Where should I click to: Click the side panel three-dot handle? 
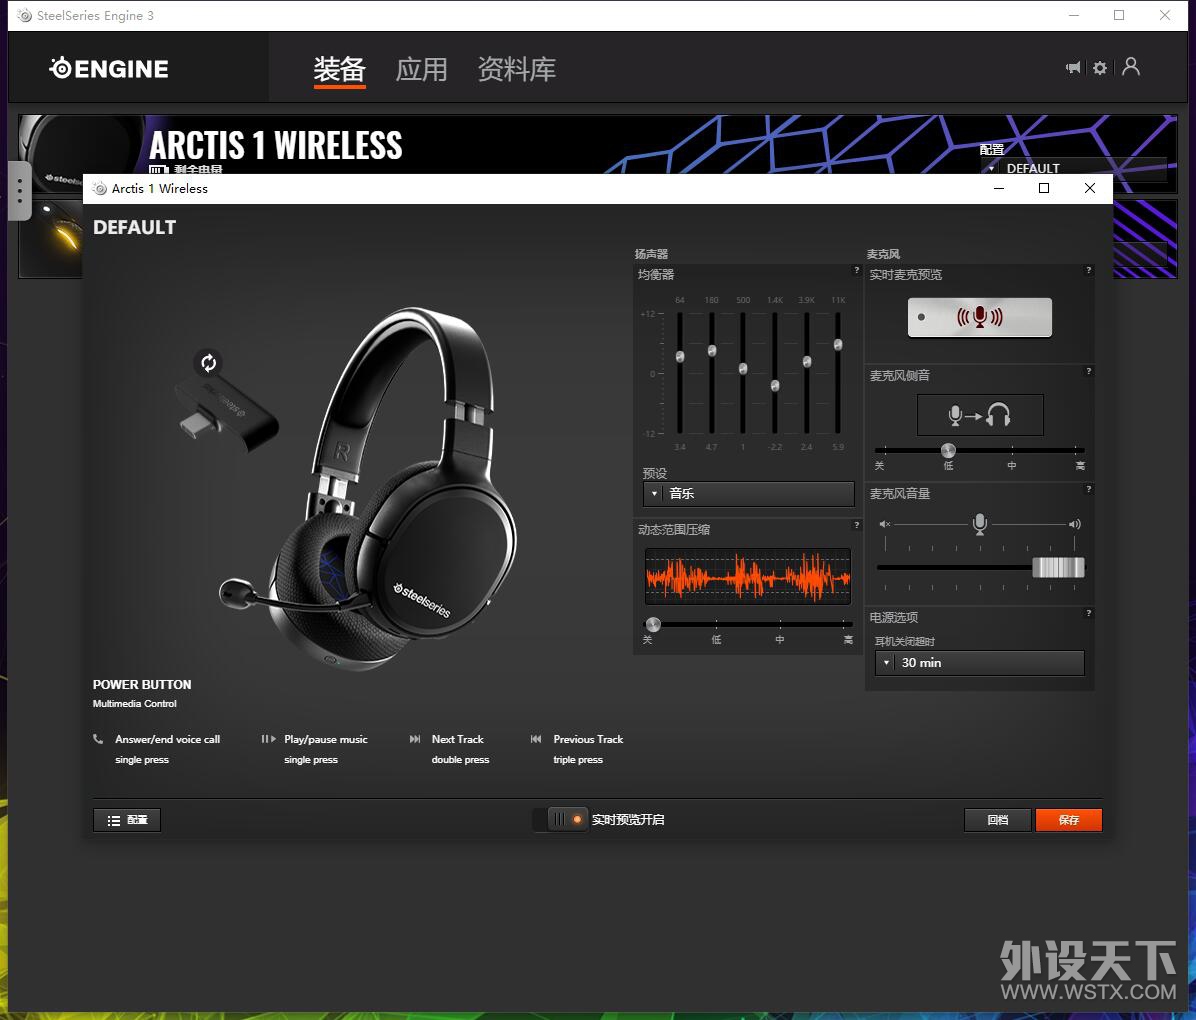click(19, 191)
